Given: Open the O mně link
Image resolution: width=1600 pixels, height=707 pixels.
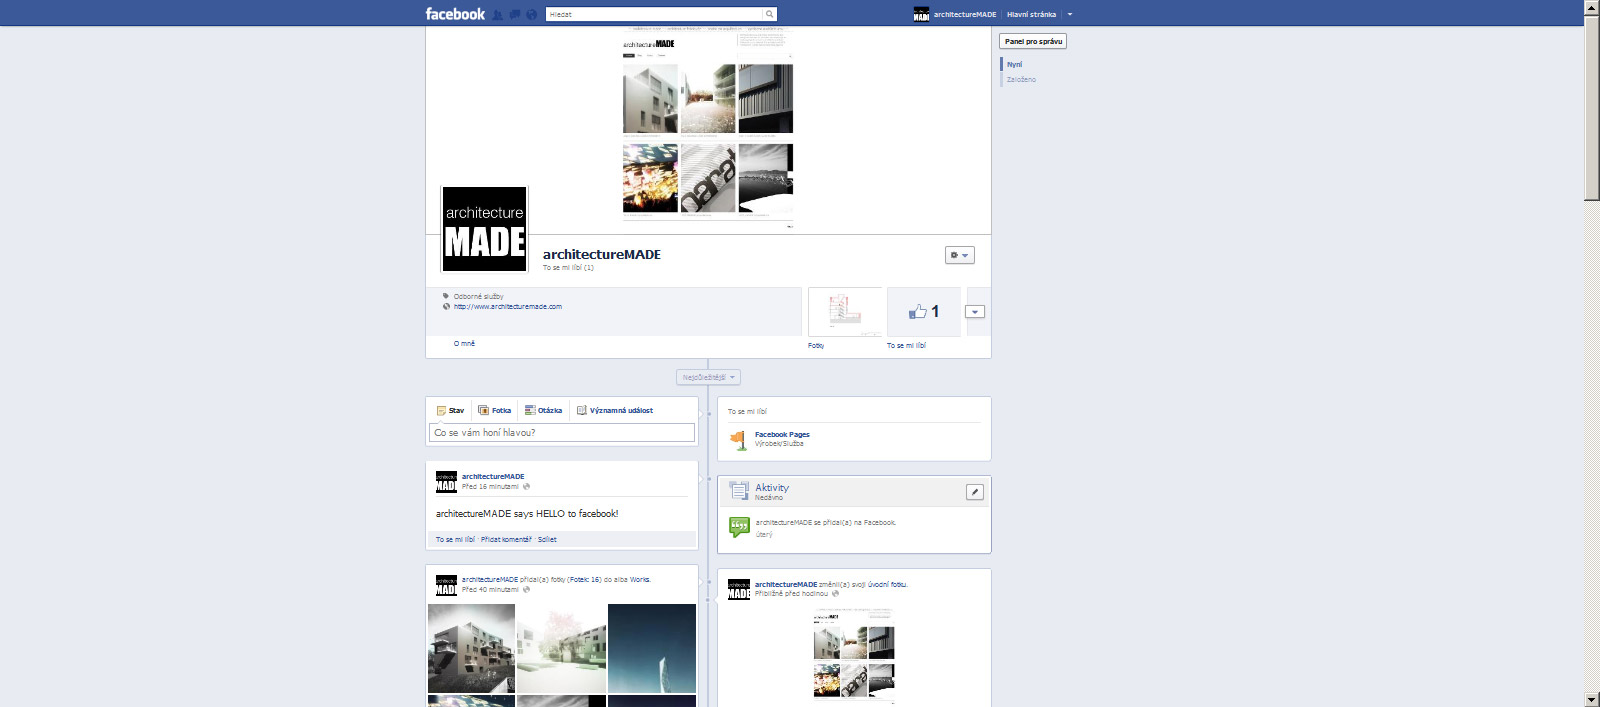Looking at the screenshot, I should 464,343.
